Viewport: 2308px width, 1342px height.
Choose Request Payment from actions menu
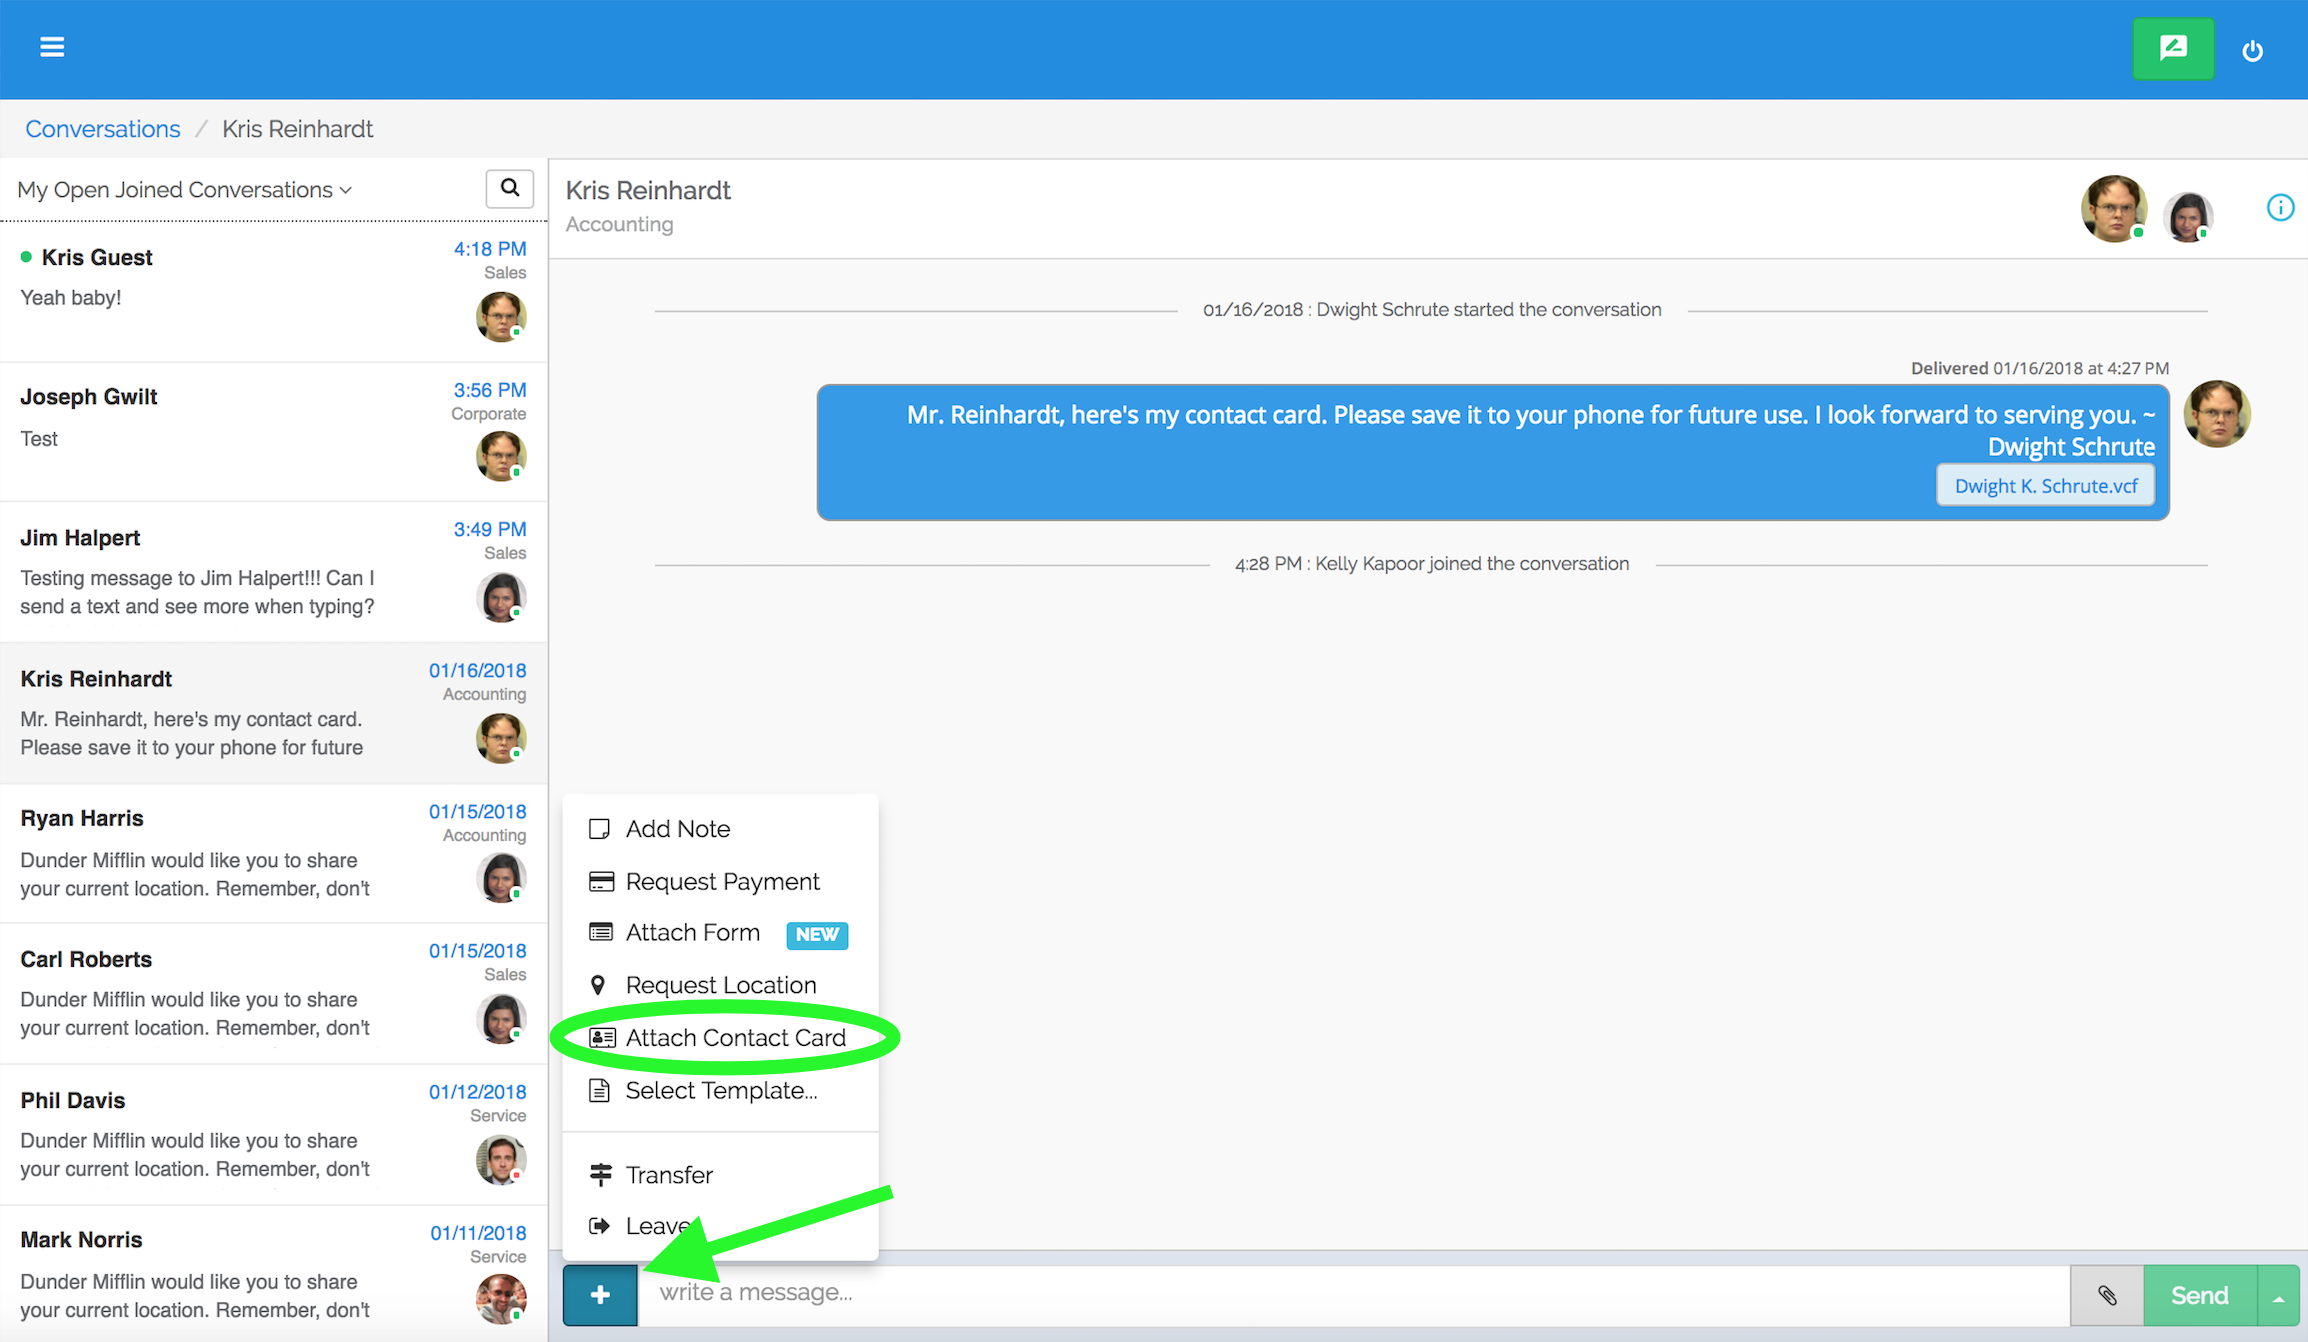721,882
